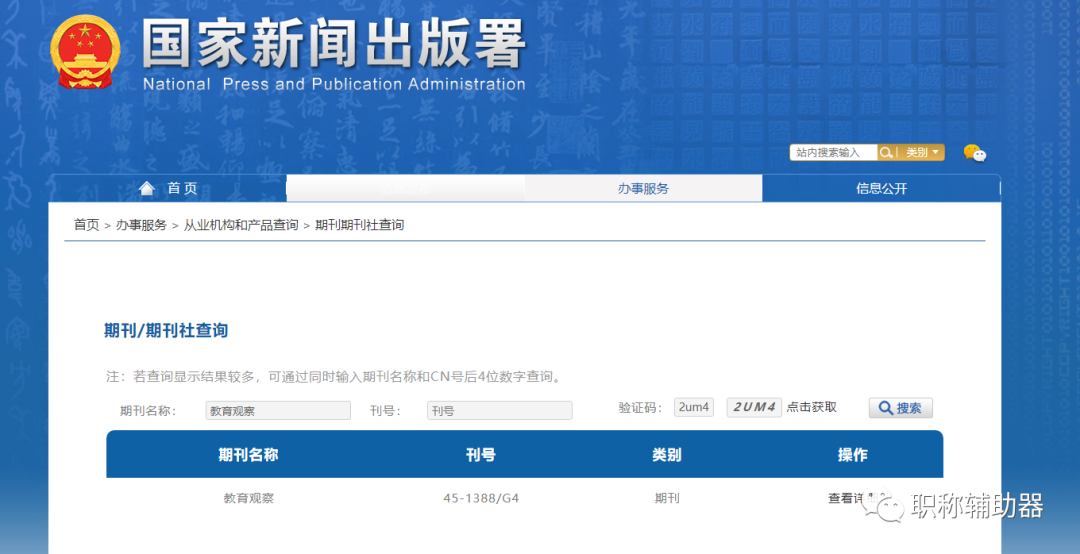Click the 期刊名称 column header
This screenshot has height=554, width=1080.
(x=249, y=455)
